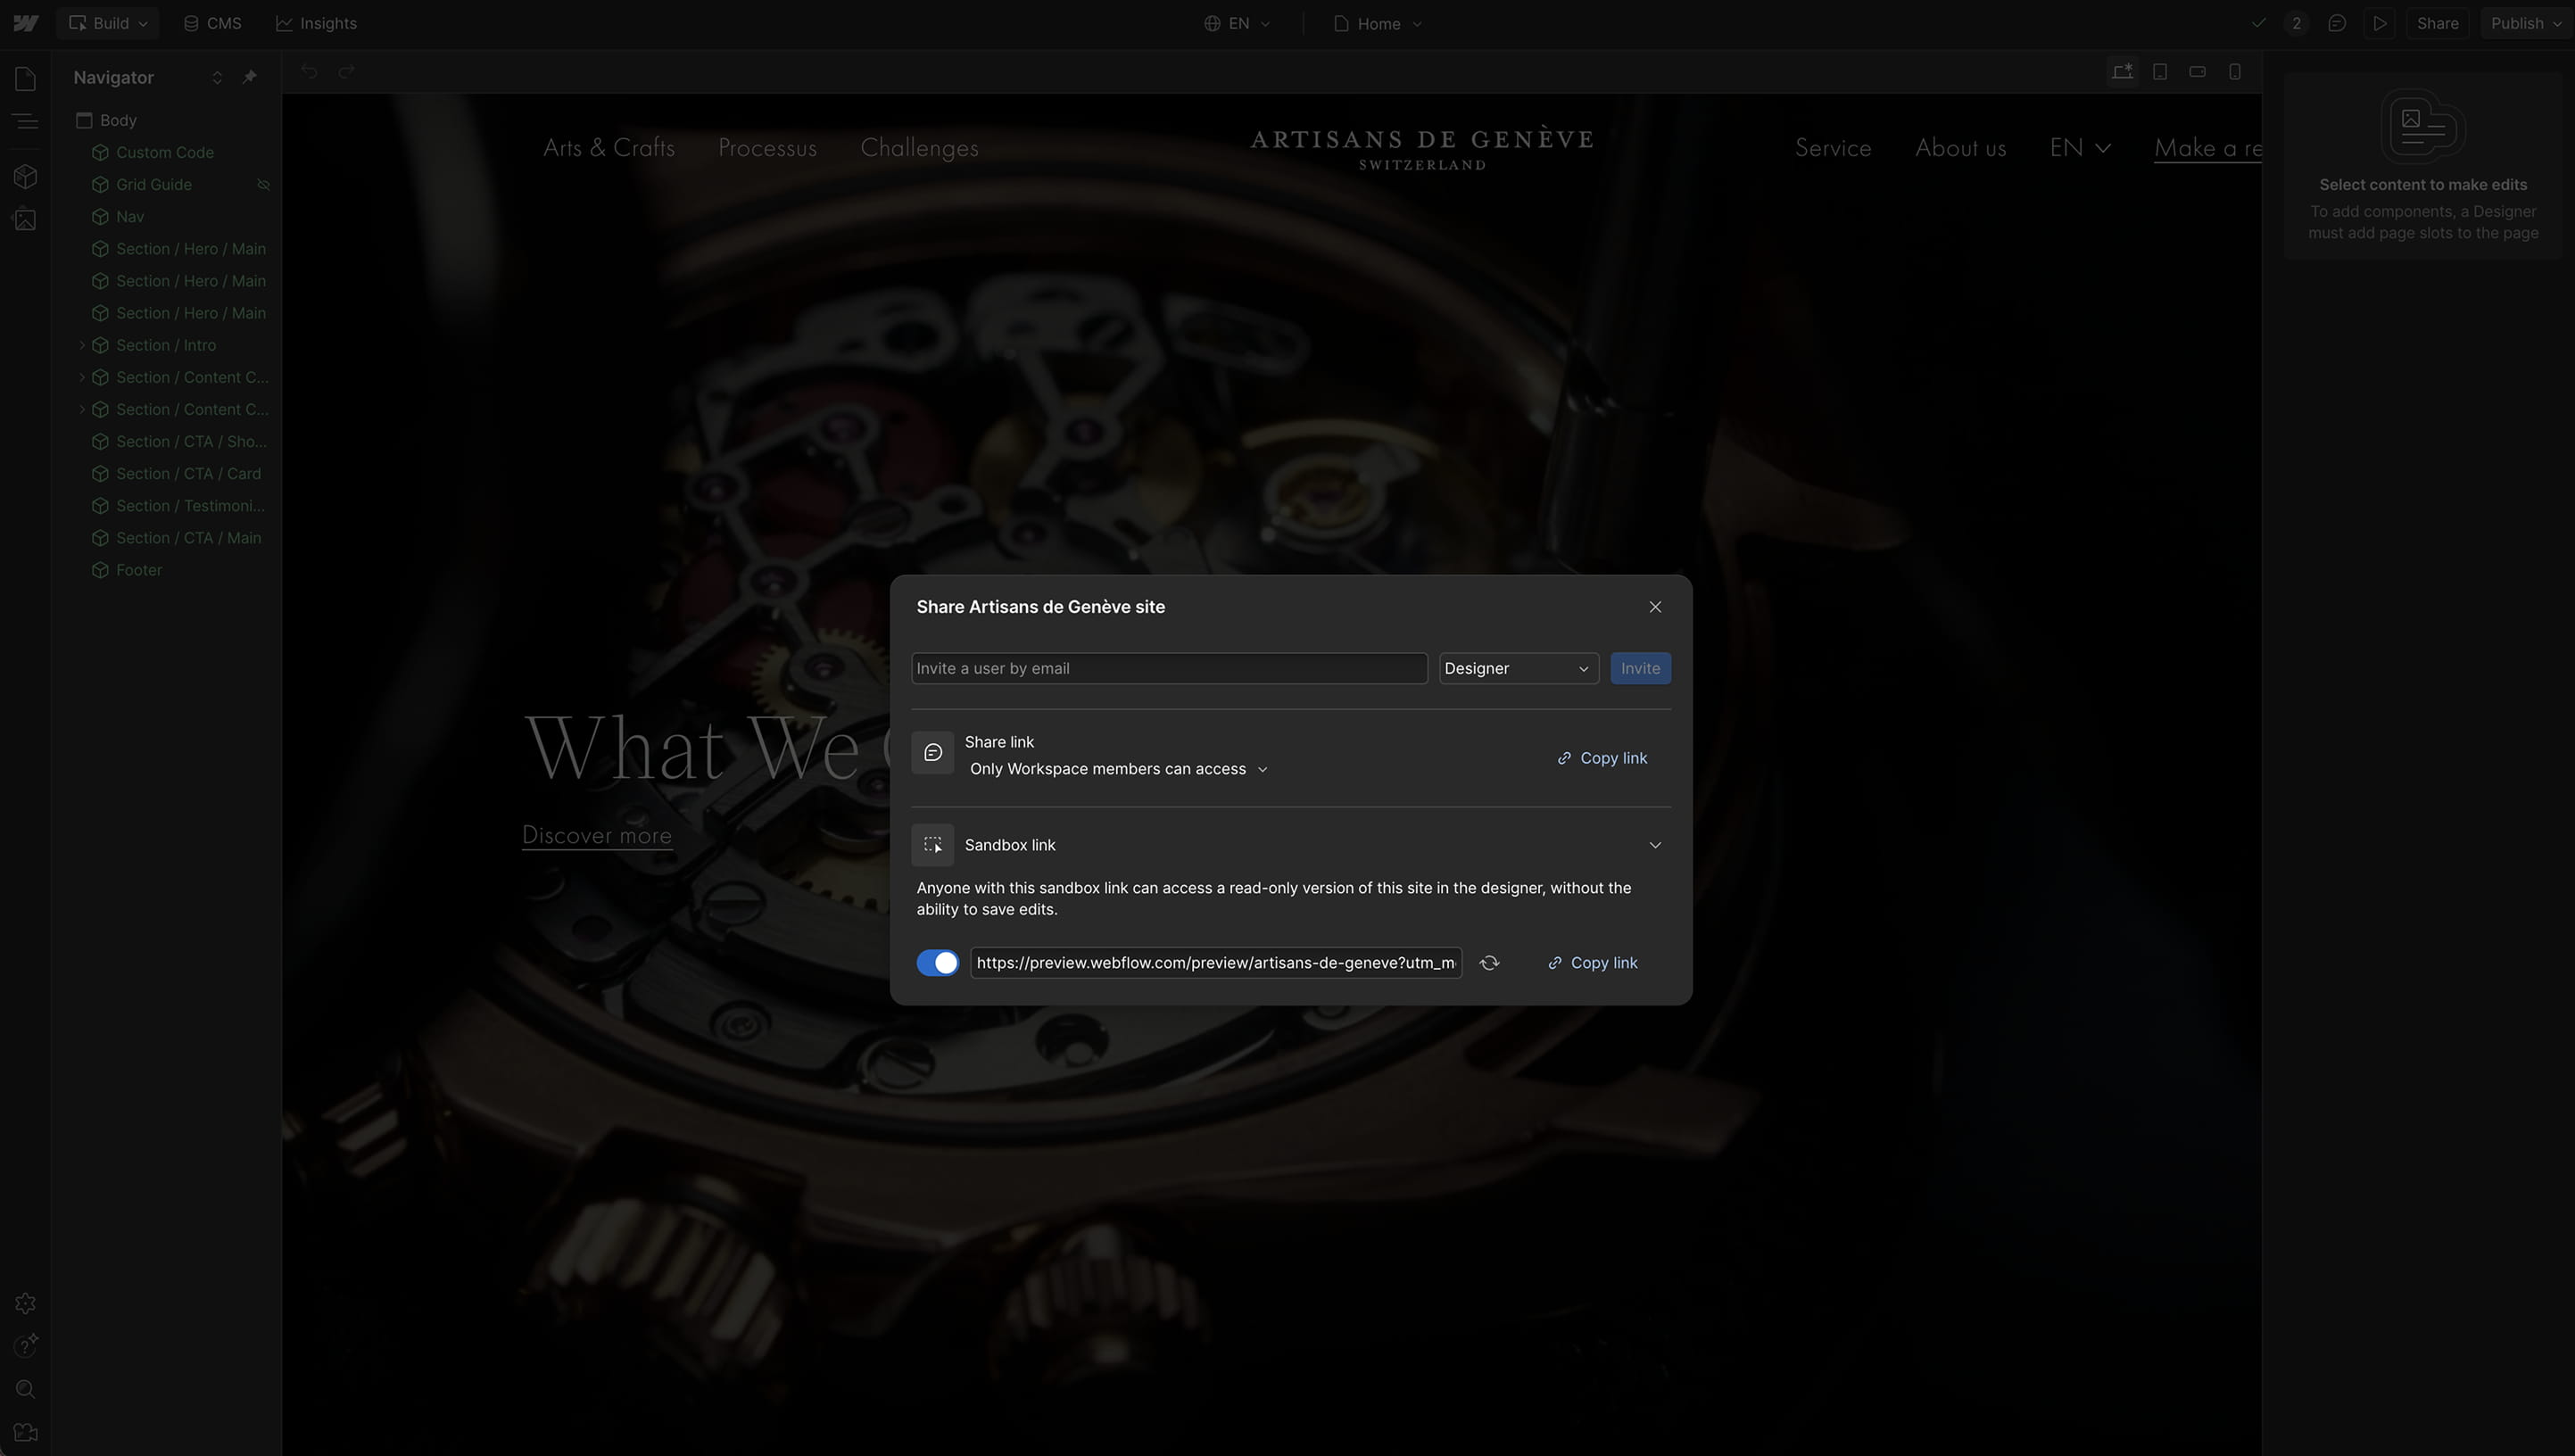The height and width of the screenshot is (1456, 2575).
Task: Show the hidden Grid Guide layer
Action: coord(263,184)
